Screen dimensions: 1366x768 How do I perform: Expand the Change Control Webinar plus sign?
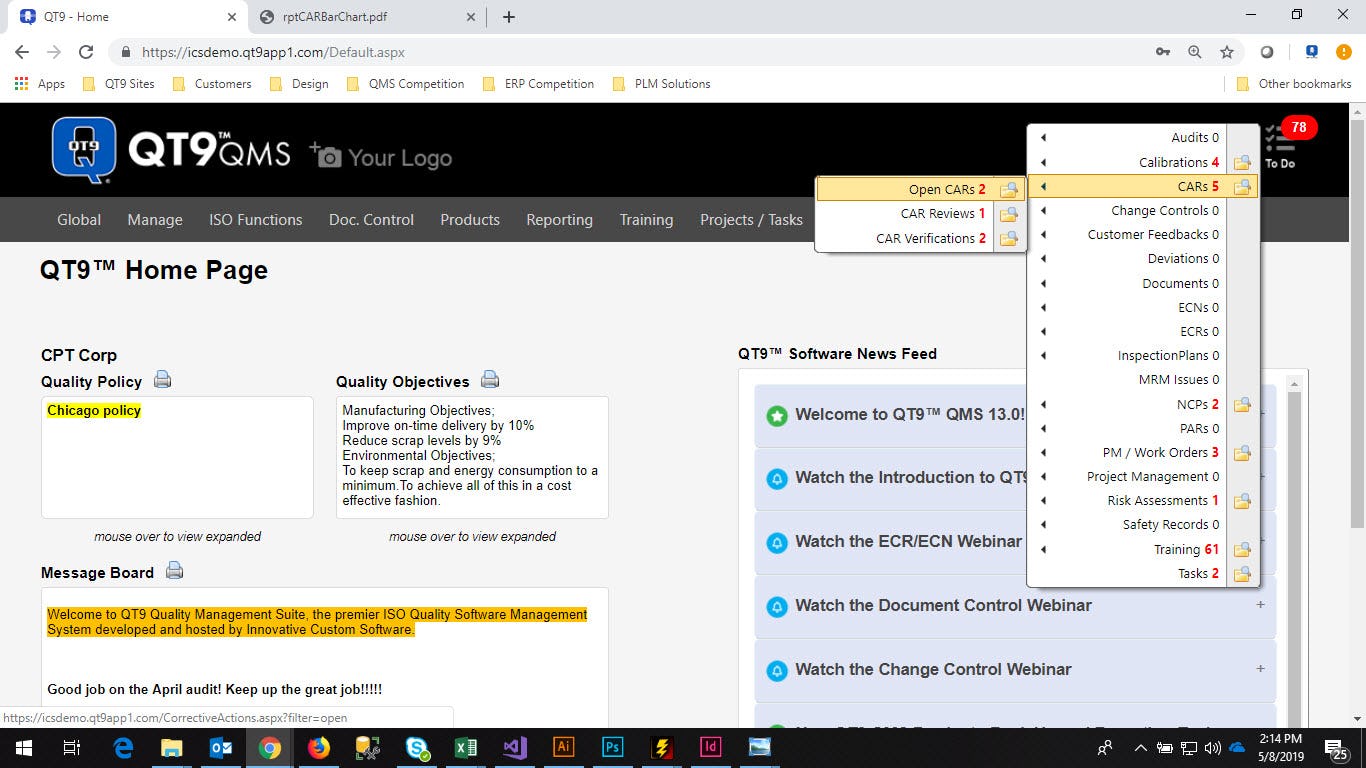click(1260, 669)
